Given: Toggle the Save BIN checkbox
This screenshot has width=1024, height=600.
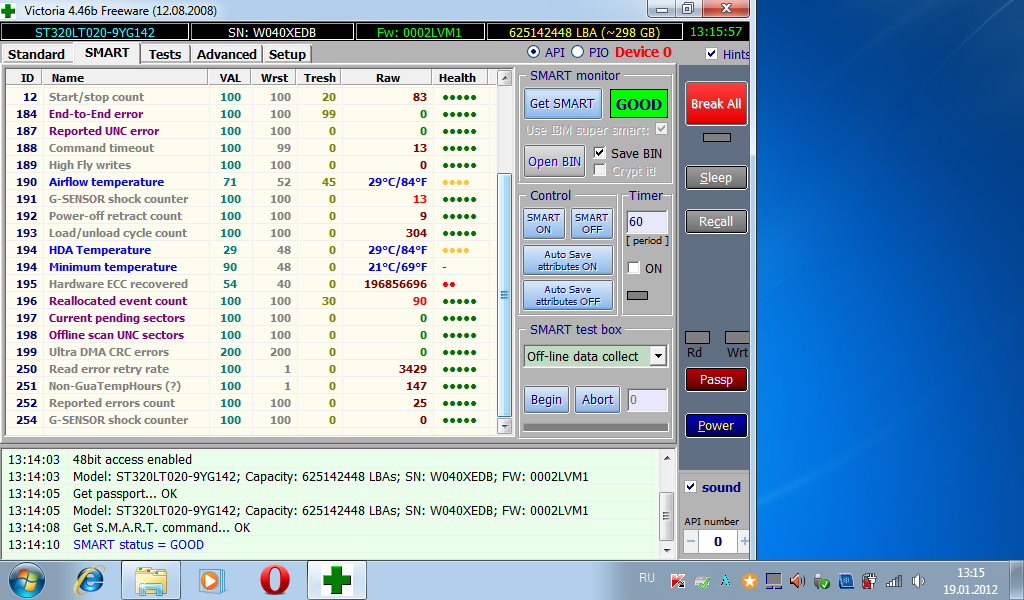Looking at the screenshot, I should pyautogui.click(x=600, y=153).
